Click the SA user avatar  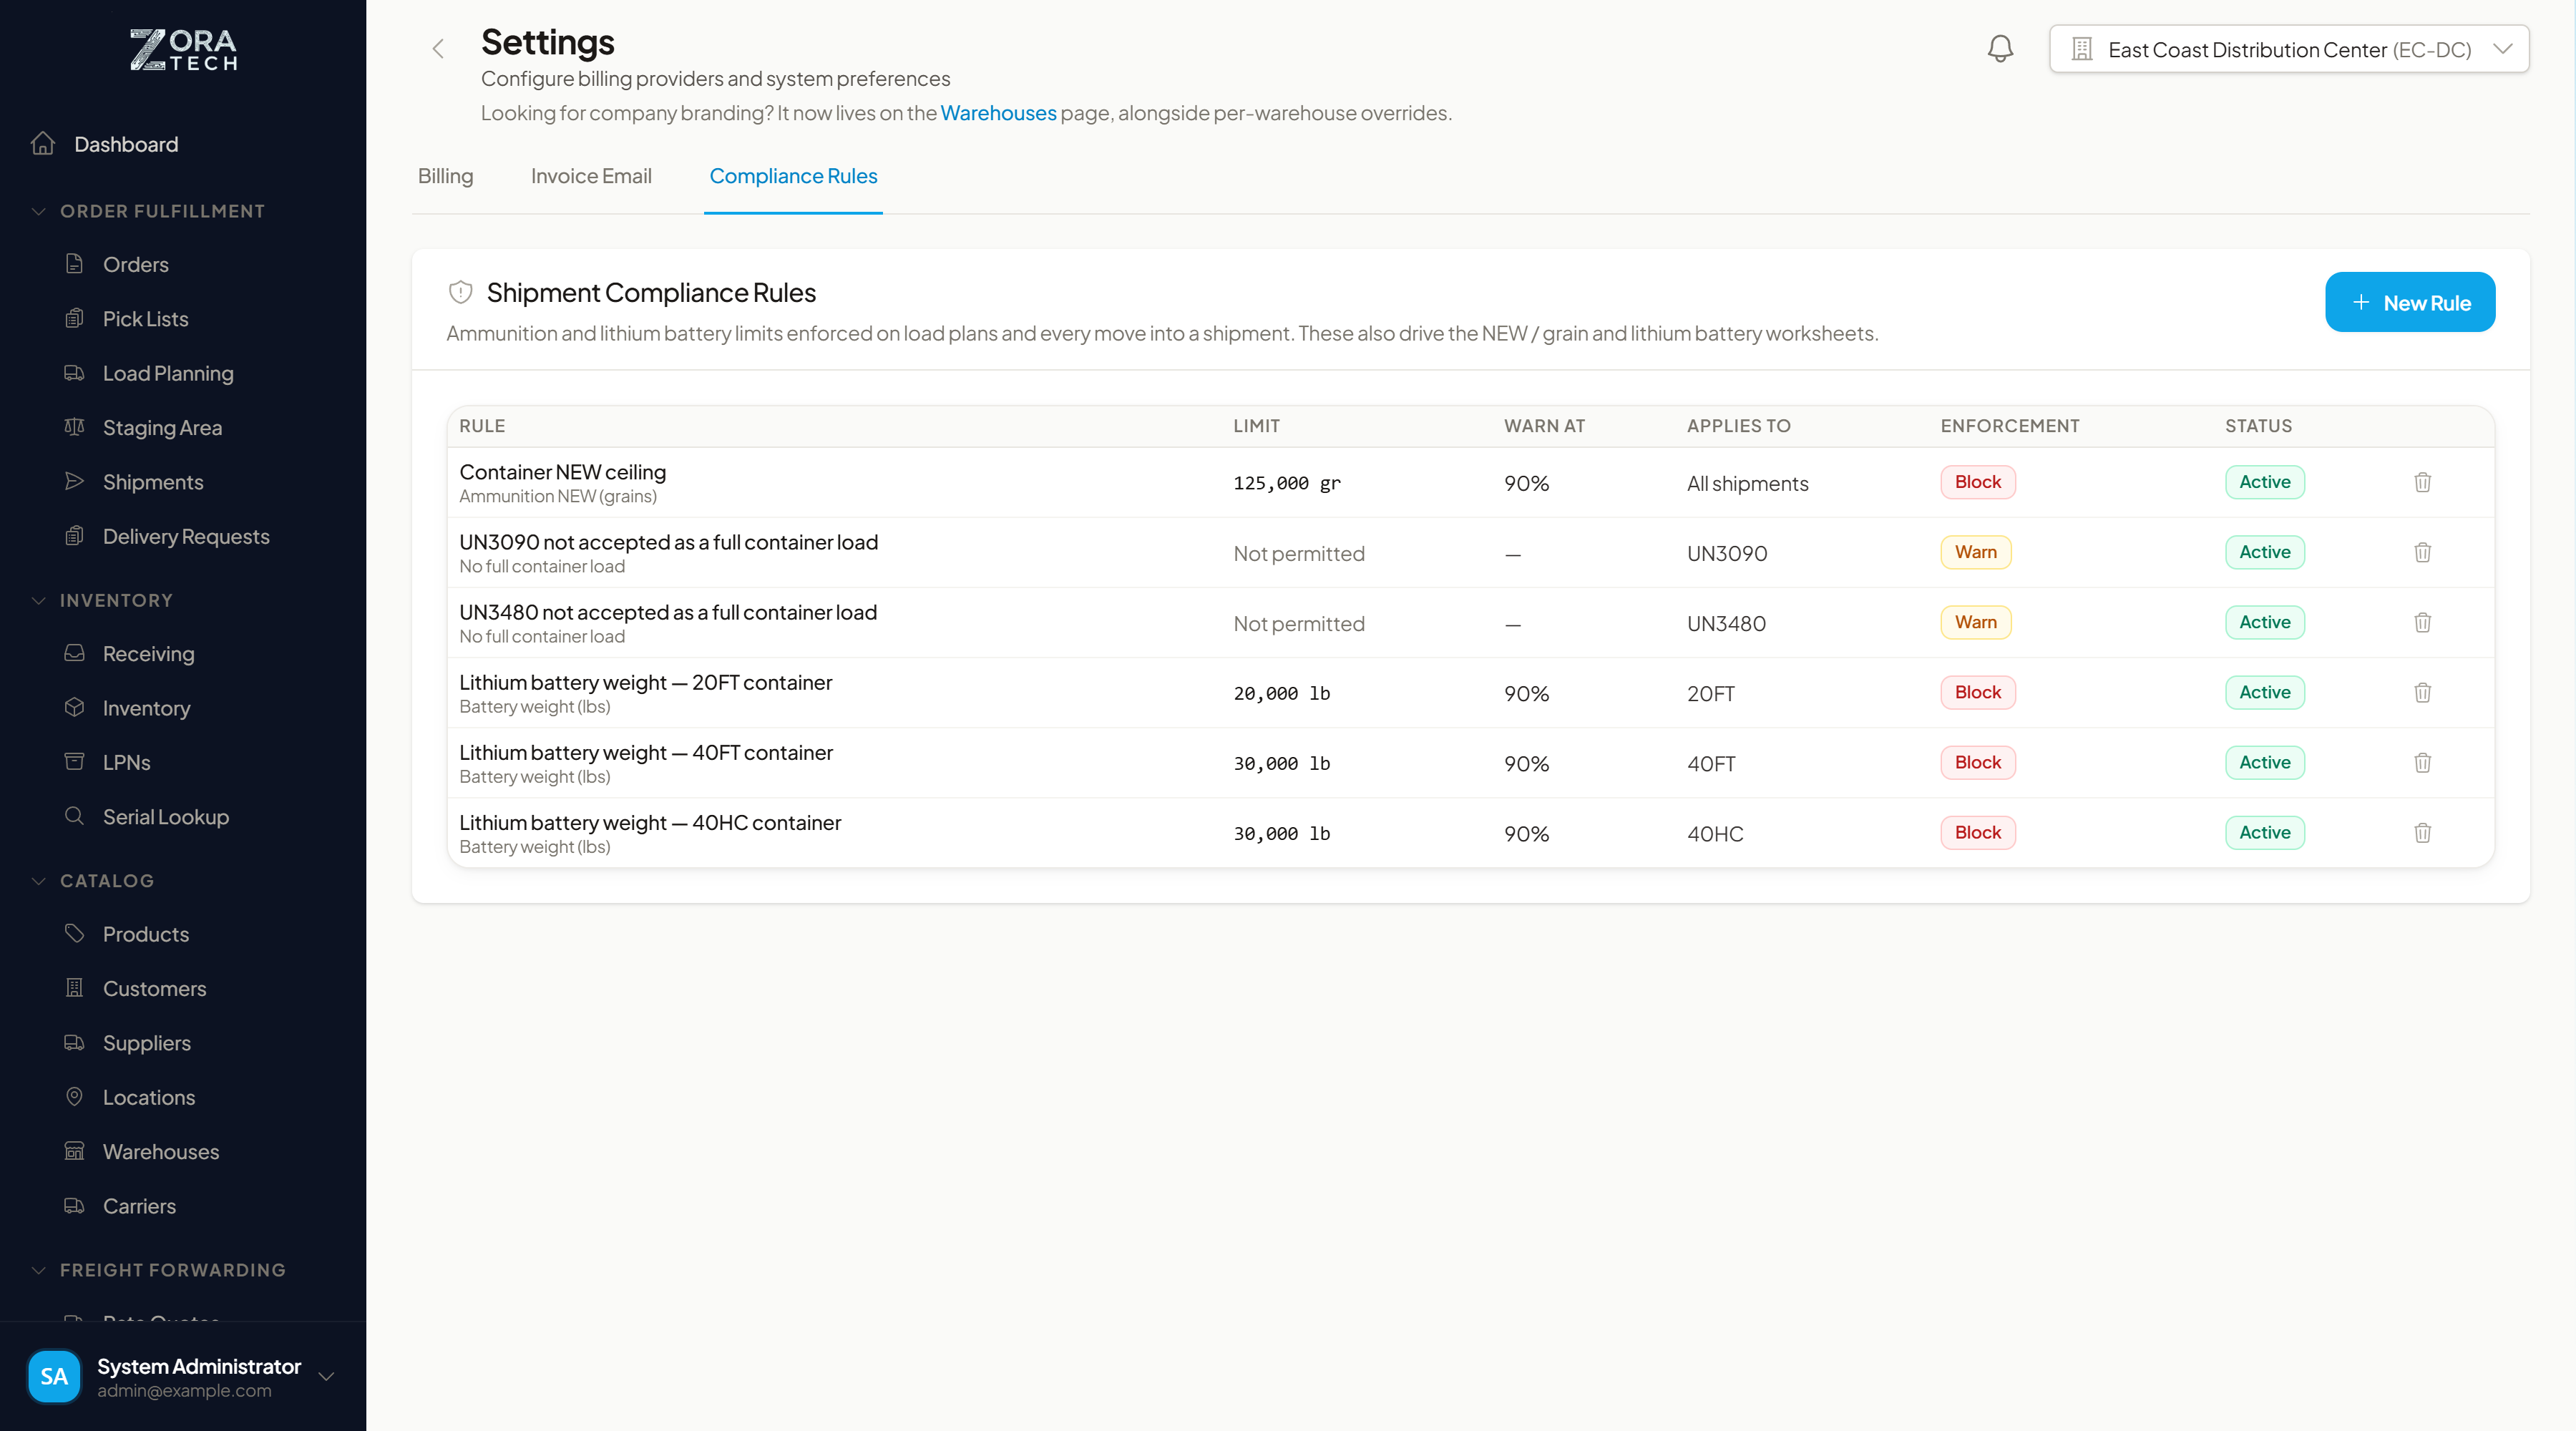(x=54, y=1376)
